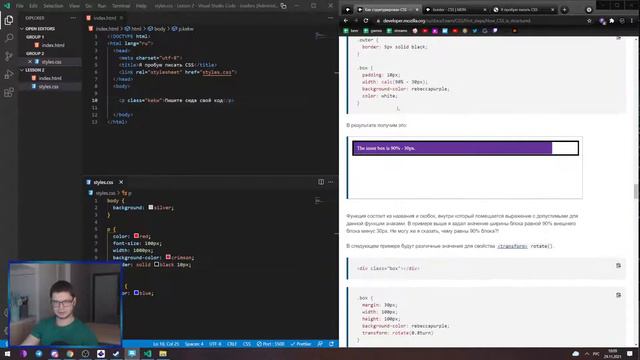Viewport: 640px width, 360px height.
Task: Click the body breadcrumb in index.html editor
Action: (157, 29)
